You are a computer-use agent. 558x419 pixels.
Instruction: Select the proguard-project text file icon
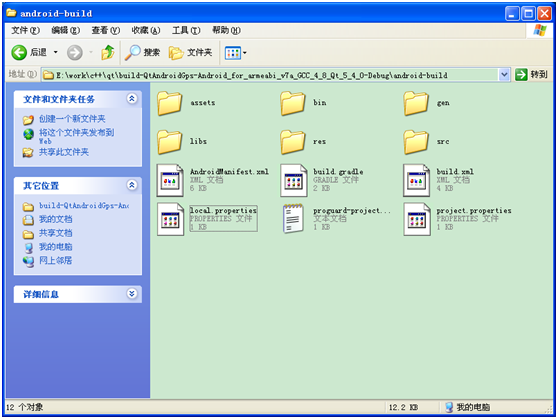pyautogui.click(x=294, y=219)
